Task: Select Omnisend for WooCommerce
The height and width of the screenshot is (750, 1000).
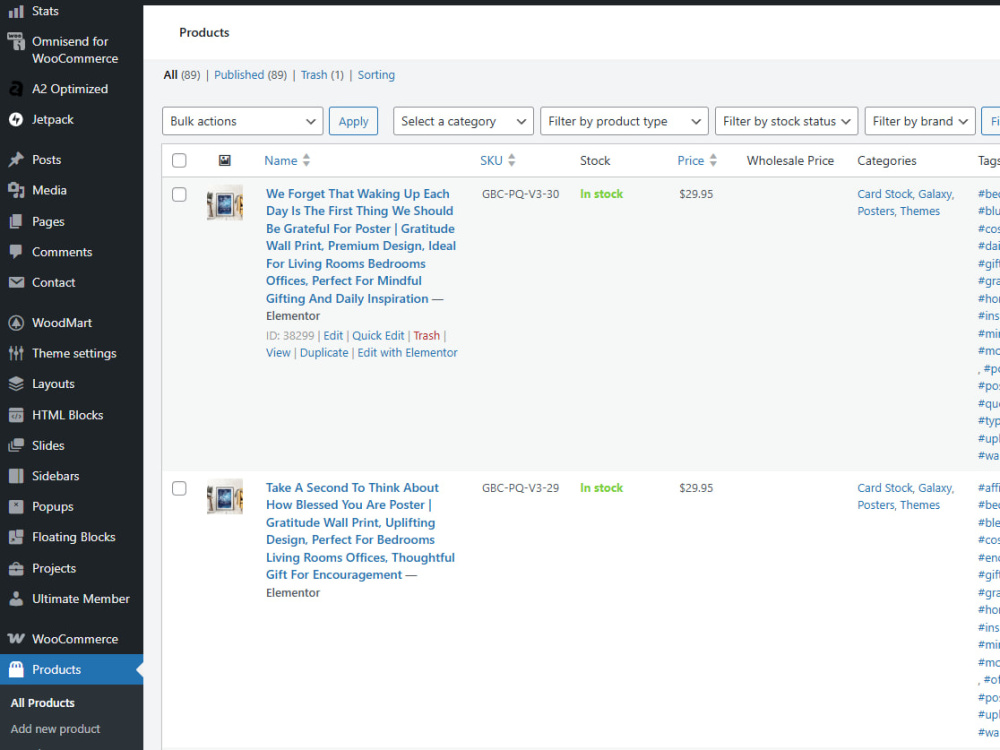Action: (70, 49)
